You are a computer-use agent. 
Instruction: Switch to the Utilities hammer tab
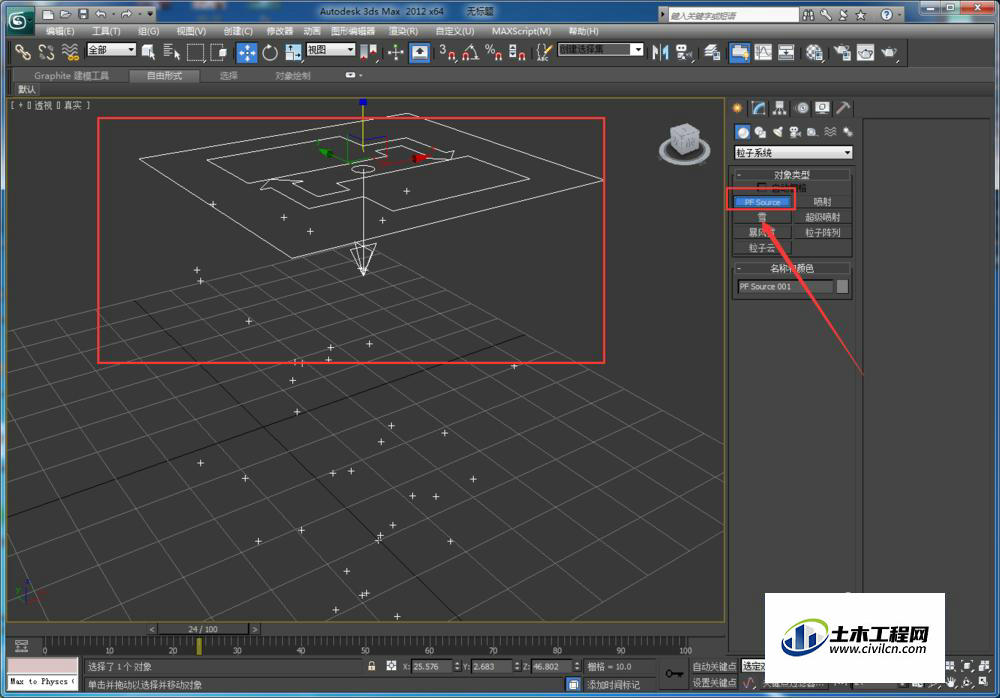point(843,108)
